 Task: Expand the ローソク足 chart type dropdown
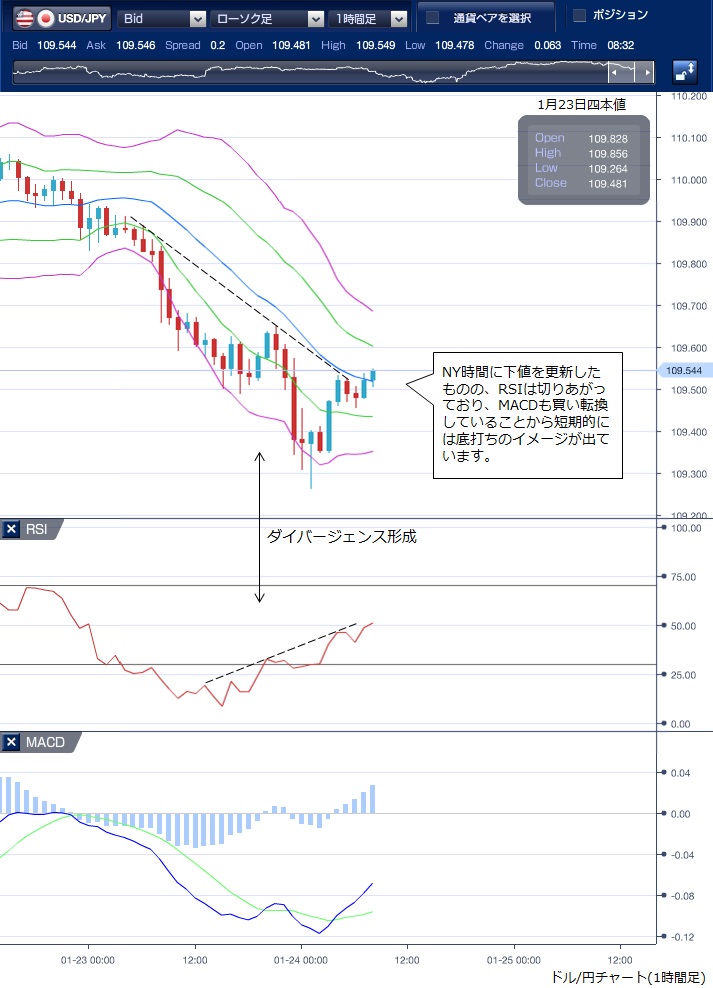pos(315,18)
